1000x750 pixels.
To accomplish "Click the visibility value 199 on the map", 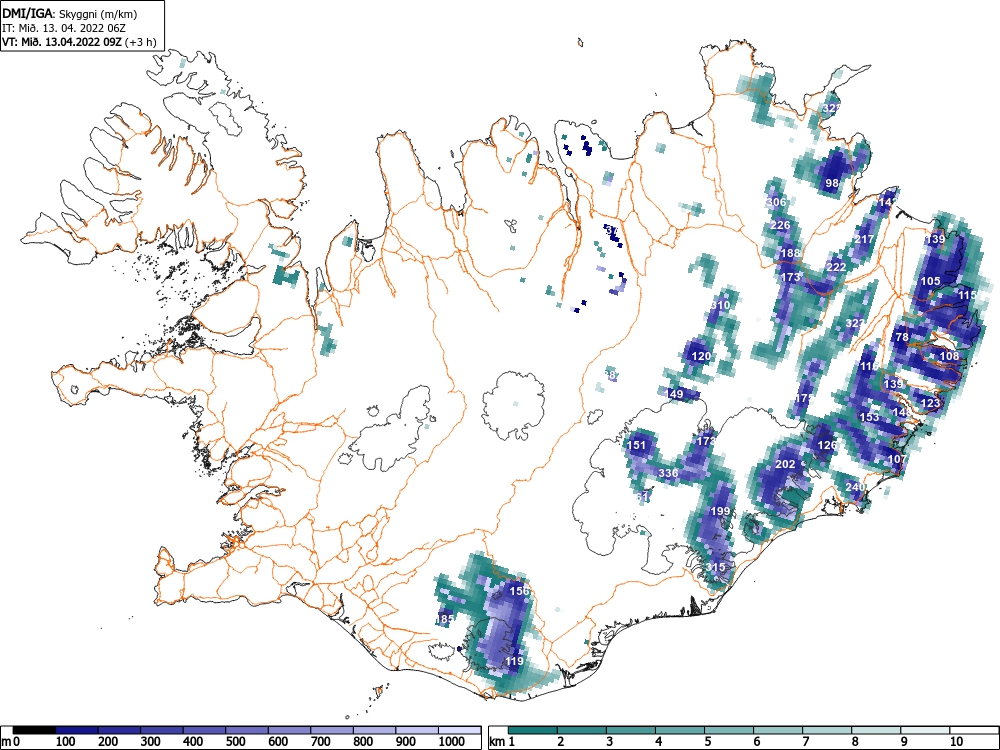I will point(719,511).
